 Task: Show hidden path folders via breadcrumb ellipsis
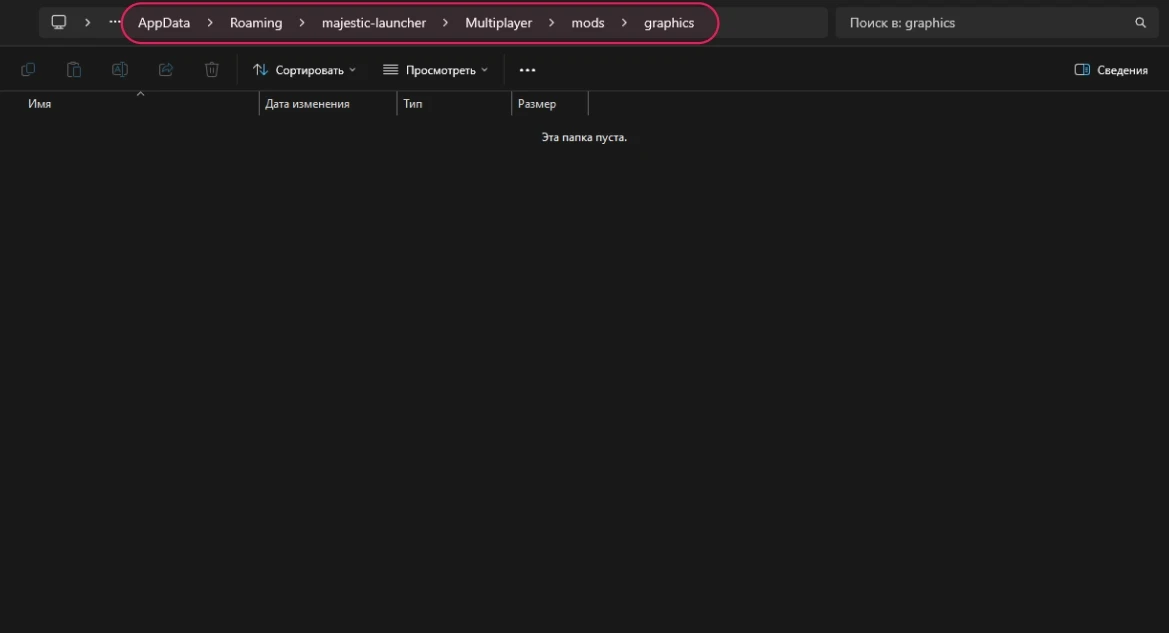114,23
